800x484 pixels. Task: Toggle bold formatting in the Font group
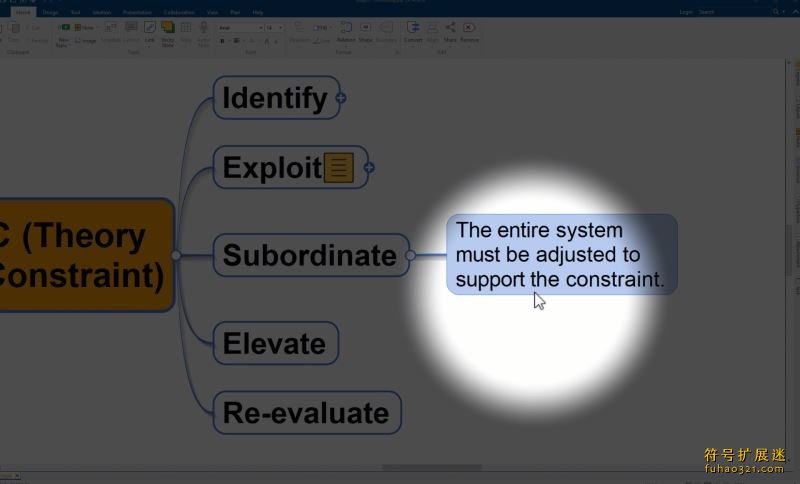click(222, 41)
